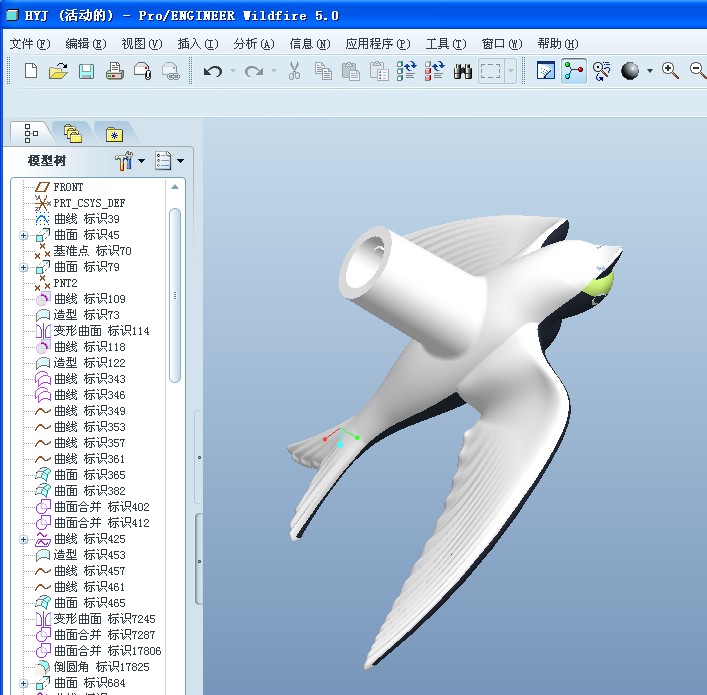This screenshot has width=707, height=695.
Task: Click the New file icon
Action: click(31, 71)
